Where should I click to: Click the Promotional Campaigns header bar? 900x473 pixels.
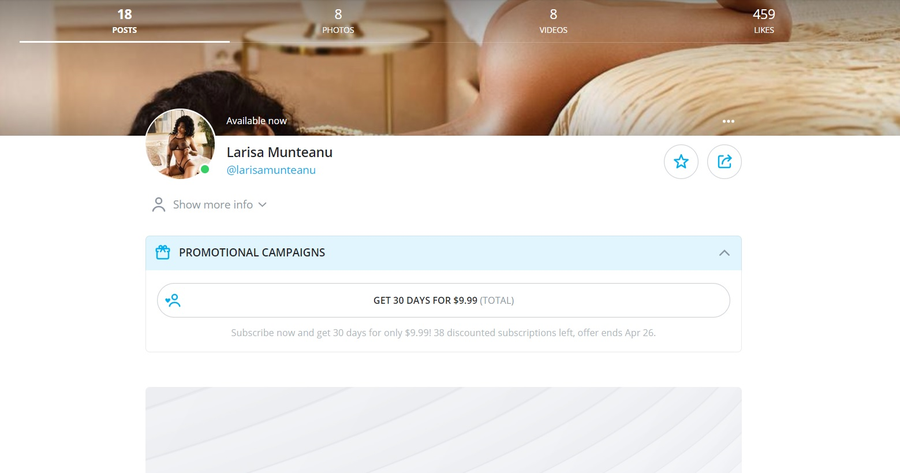(443, 253)
